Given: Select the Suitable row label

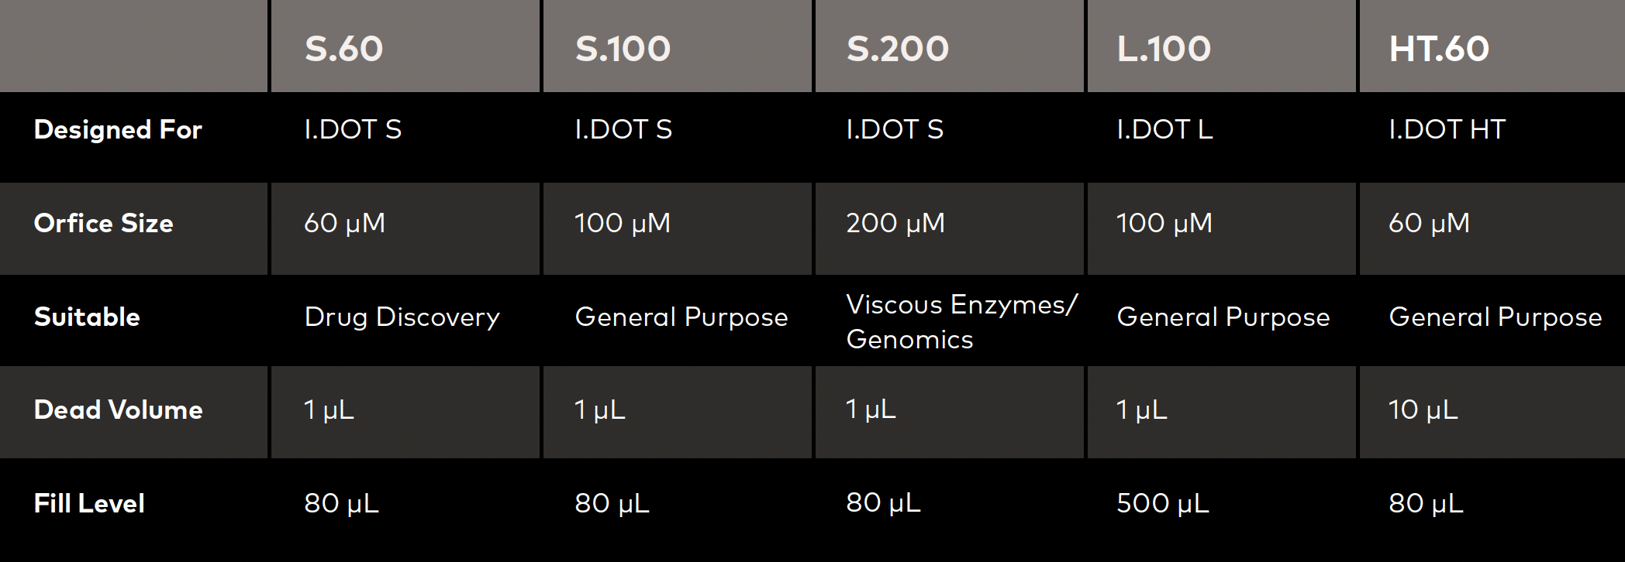Looking at the screenshot, I should tap(87, 317).
